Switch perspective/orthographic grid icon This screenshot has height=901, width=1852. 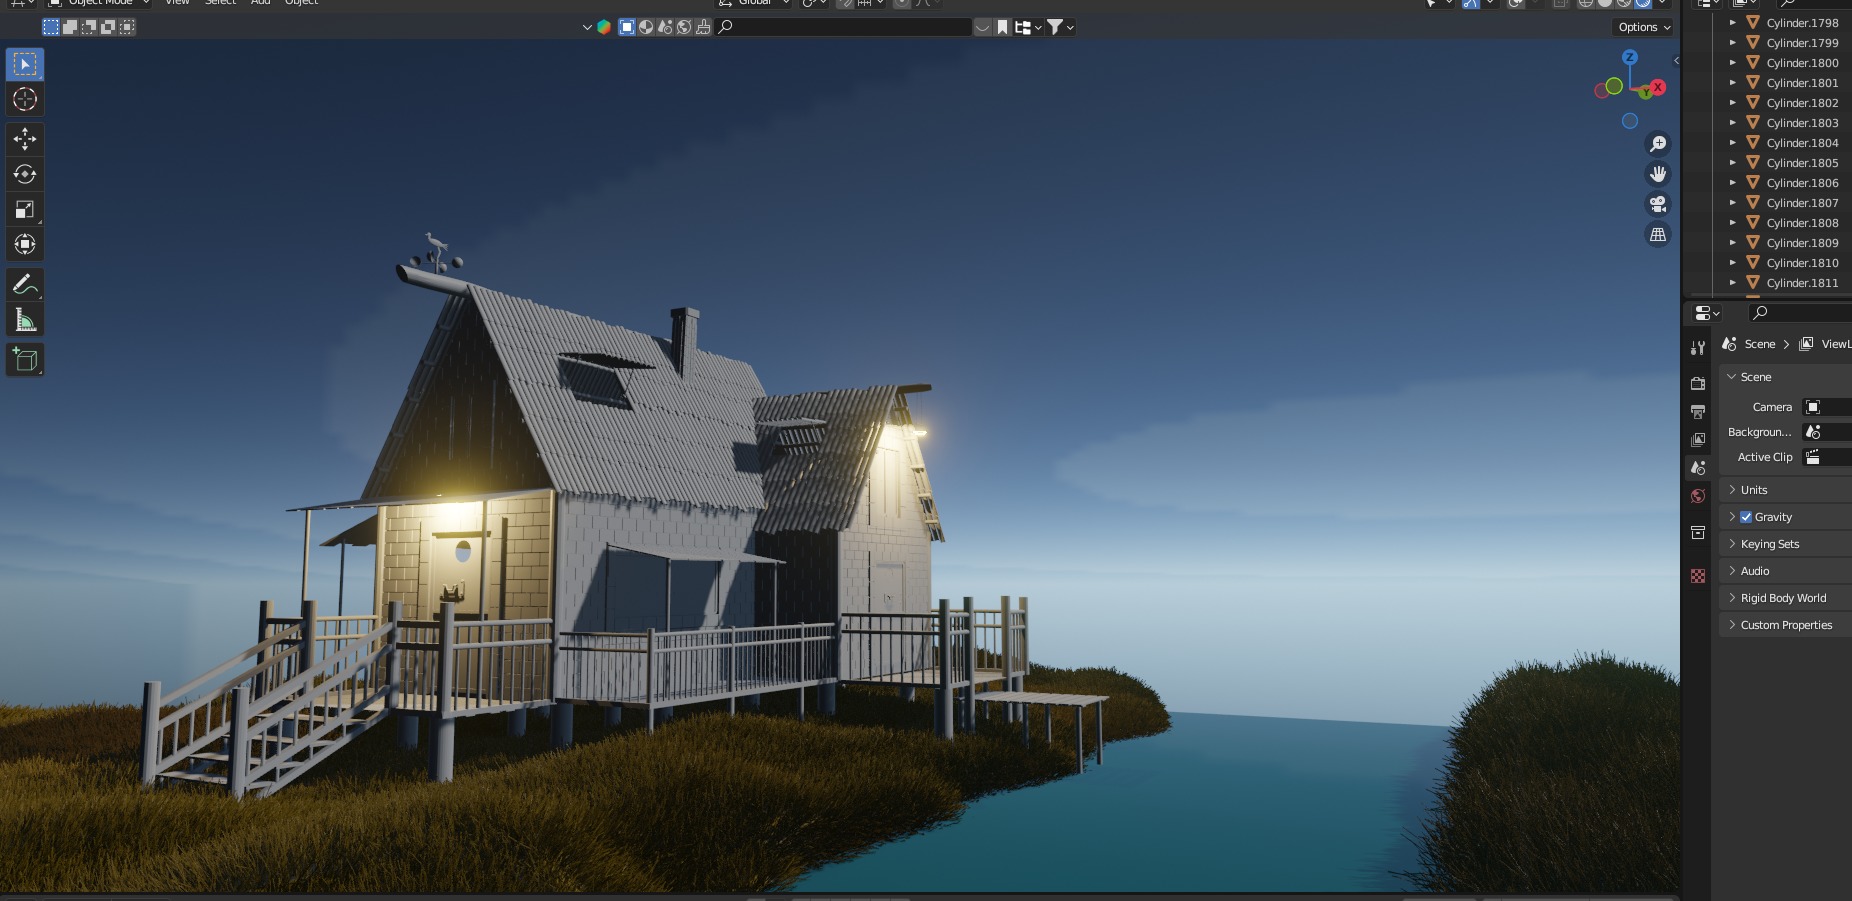[1658, 234]
